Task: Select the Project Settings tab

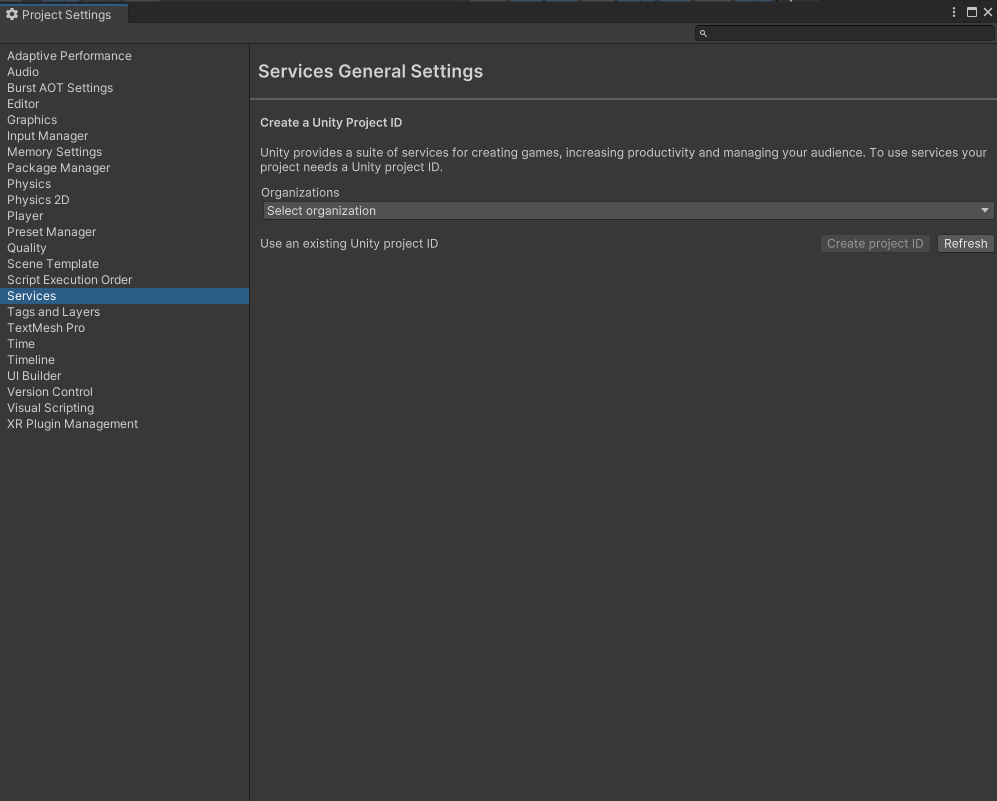Action: click(x=64, y=14)
